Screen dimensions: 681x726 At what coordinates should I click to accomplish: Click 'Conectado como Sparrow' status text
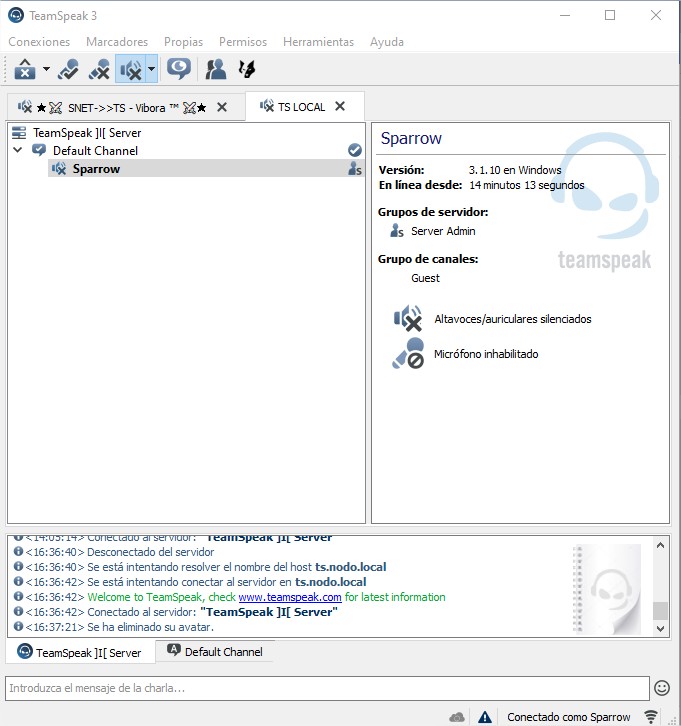tap(569, 717)
